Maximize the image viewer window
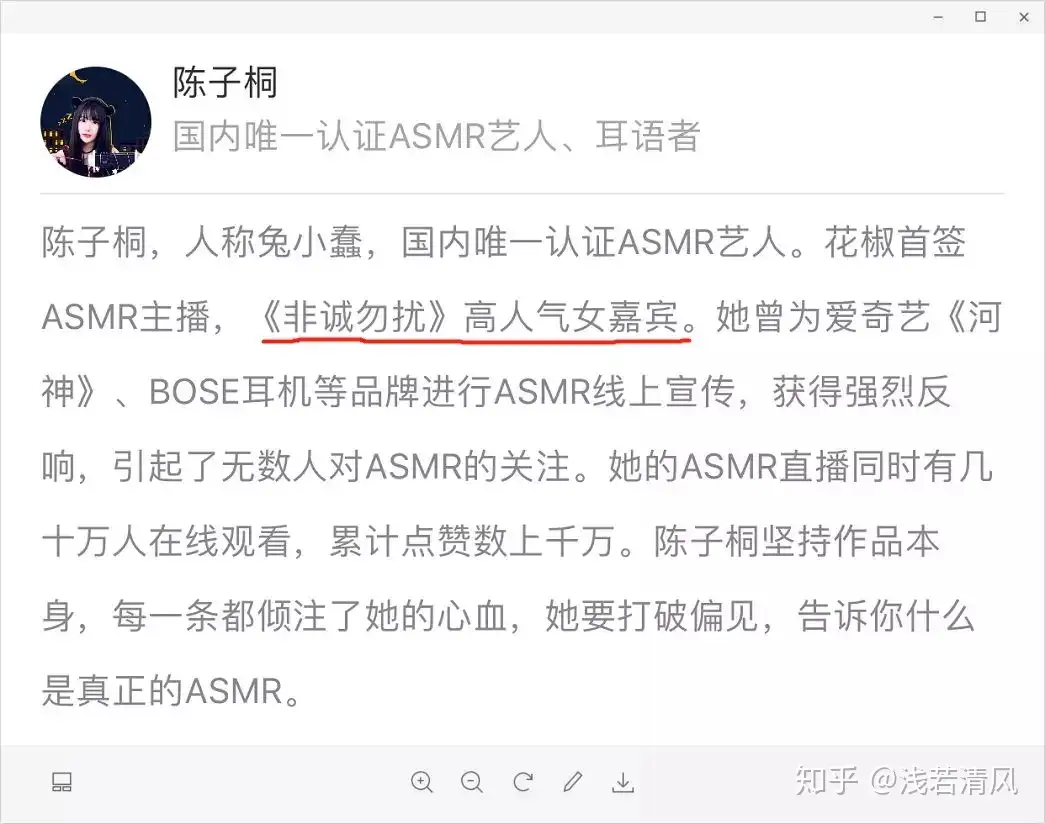The height and width of the screenshot is (824, 1045). [980, 17]
